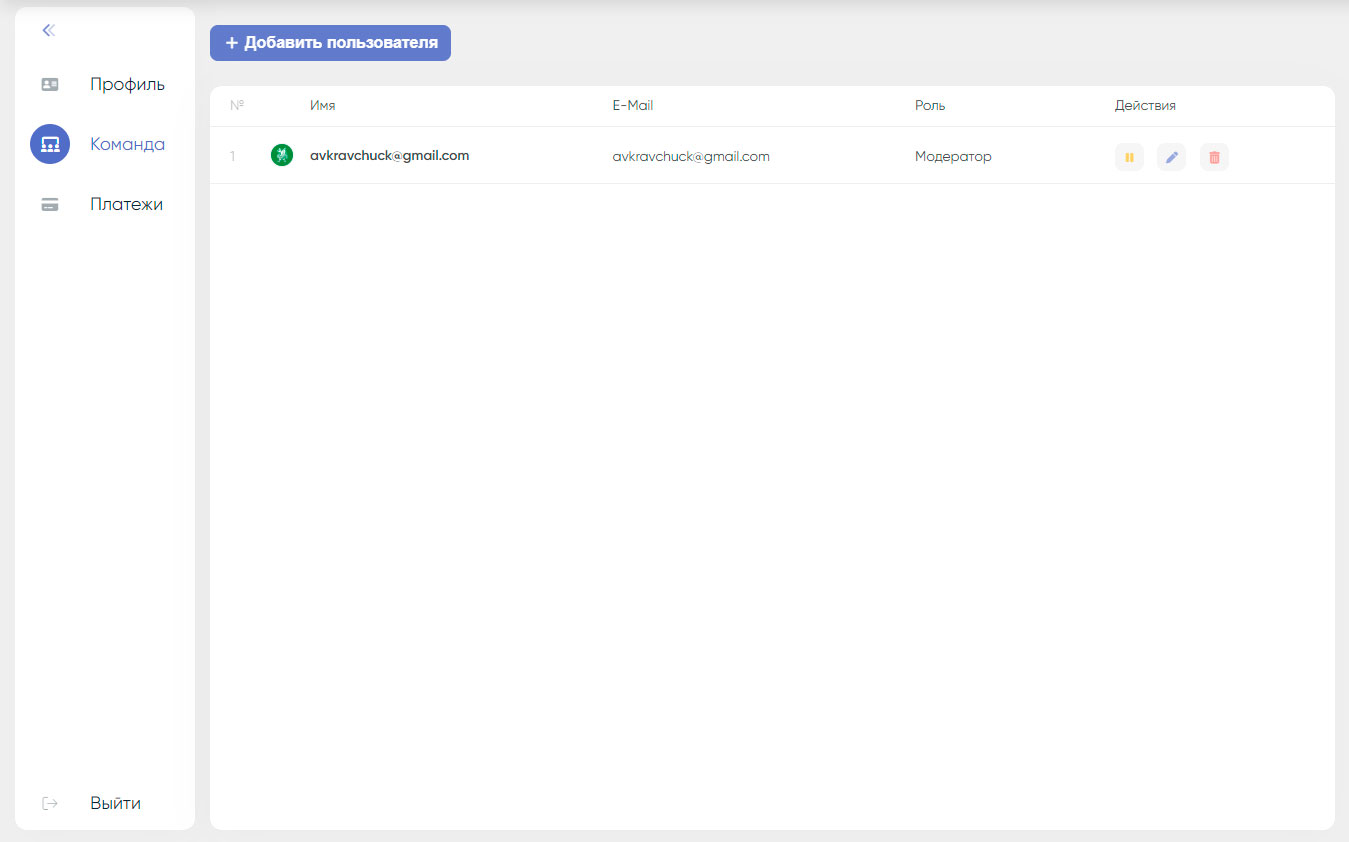1349x842 pixels.
Task: Delete the user with trash icon
Action: pos(1214,157)
